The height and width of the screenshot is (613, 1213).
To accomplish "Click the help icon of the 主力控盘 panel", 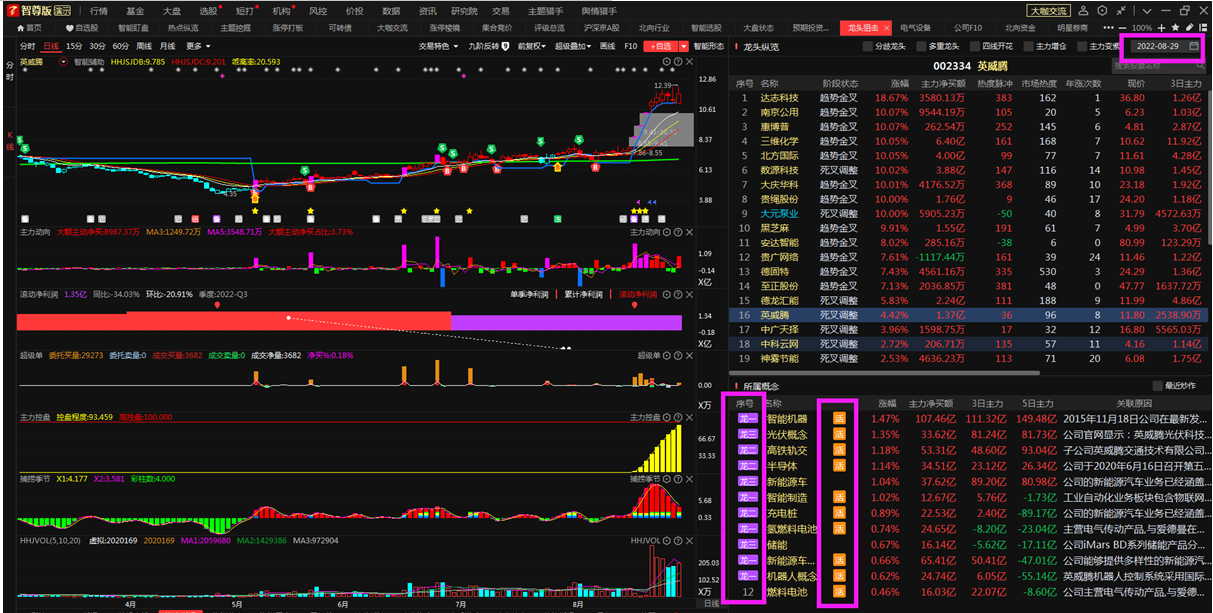I will click(678, 417).
